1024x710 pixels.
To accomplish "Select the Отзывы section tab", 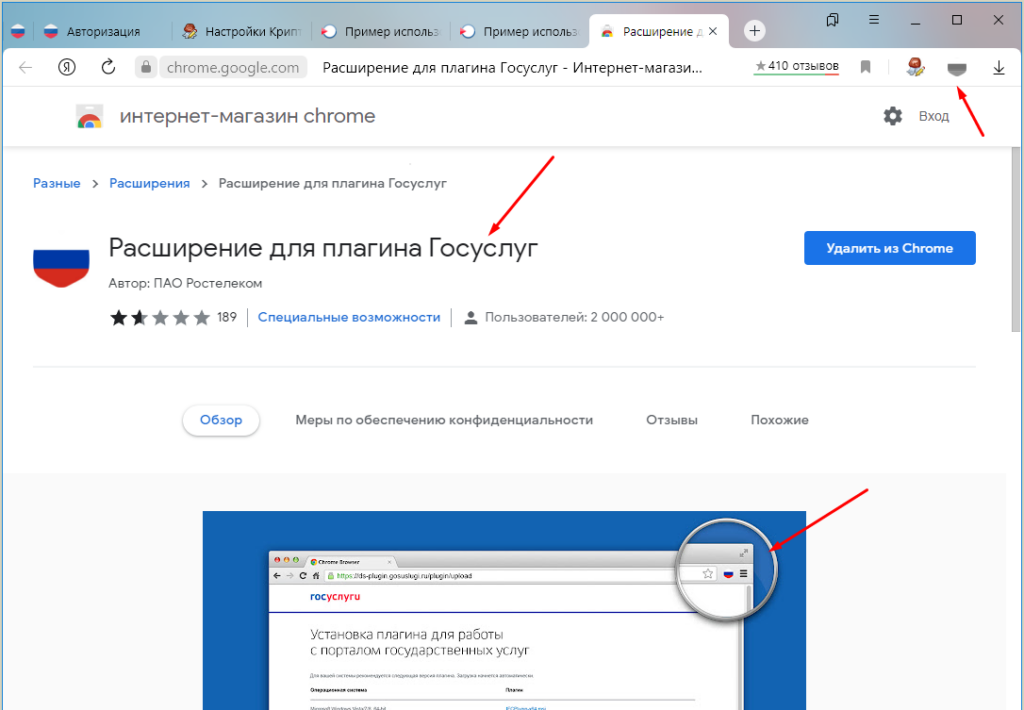I will click(x=671, y=420).
